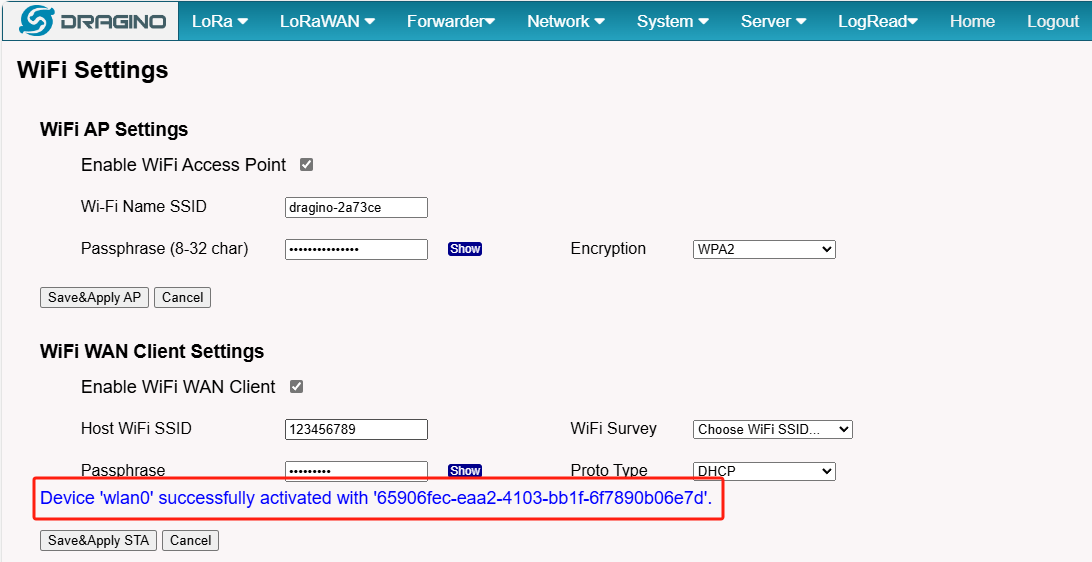Go to the Home page
Screen dimensions: 1092x562
click(972, 22)
